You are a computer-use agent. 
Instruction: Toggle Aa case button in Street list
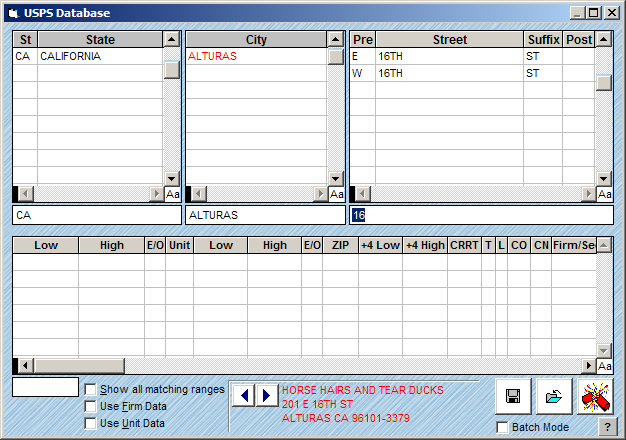coord(604,194)
